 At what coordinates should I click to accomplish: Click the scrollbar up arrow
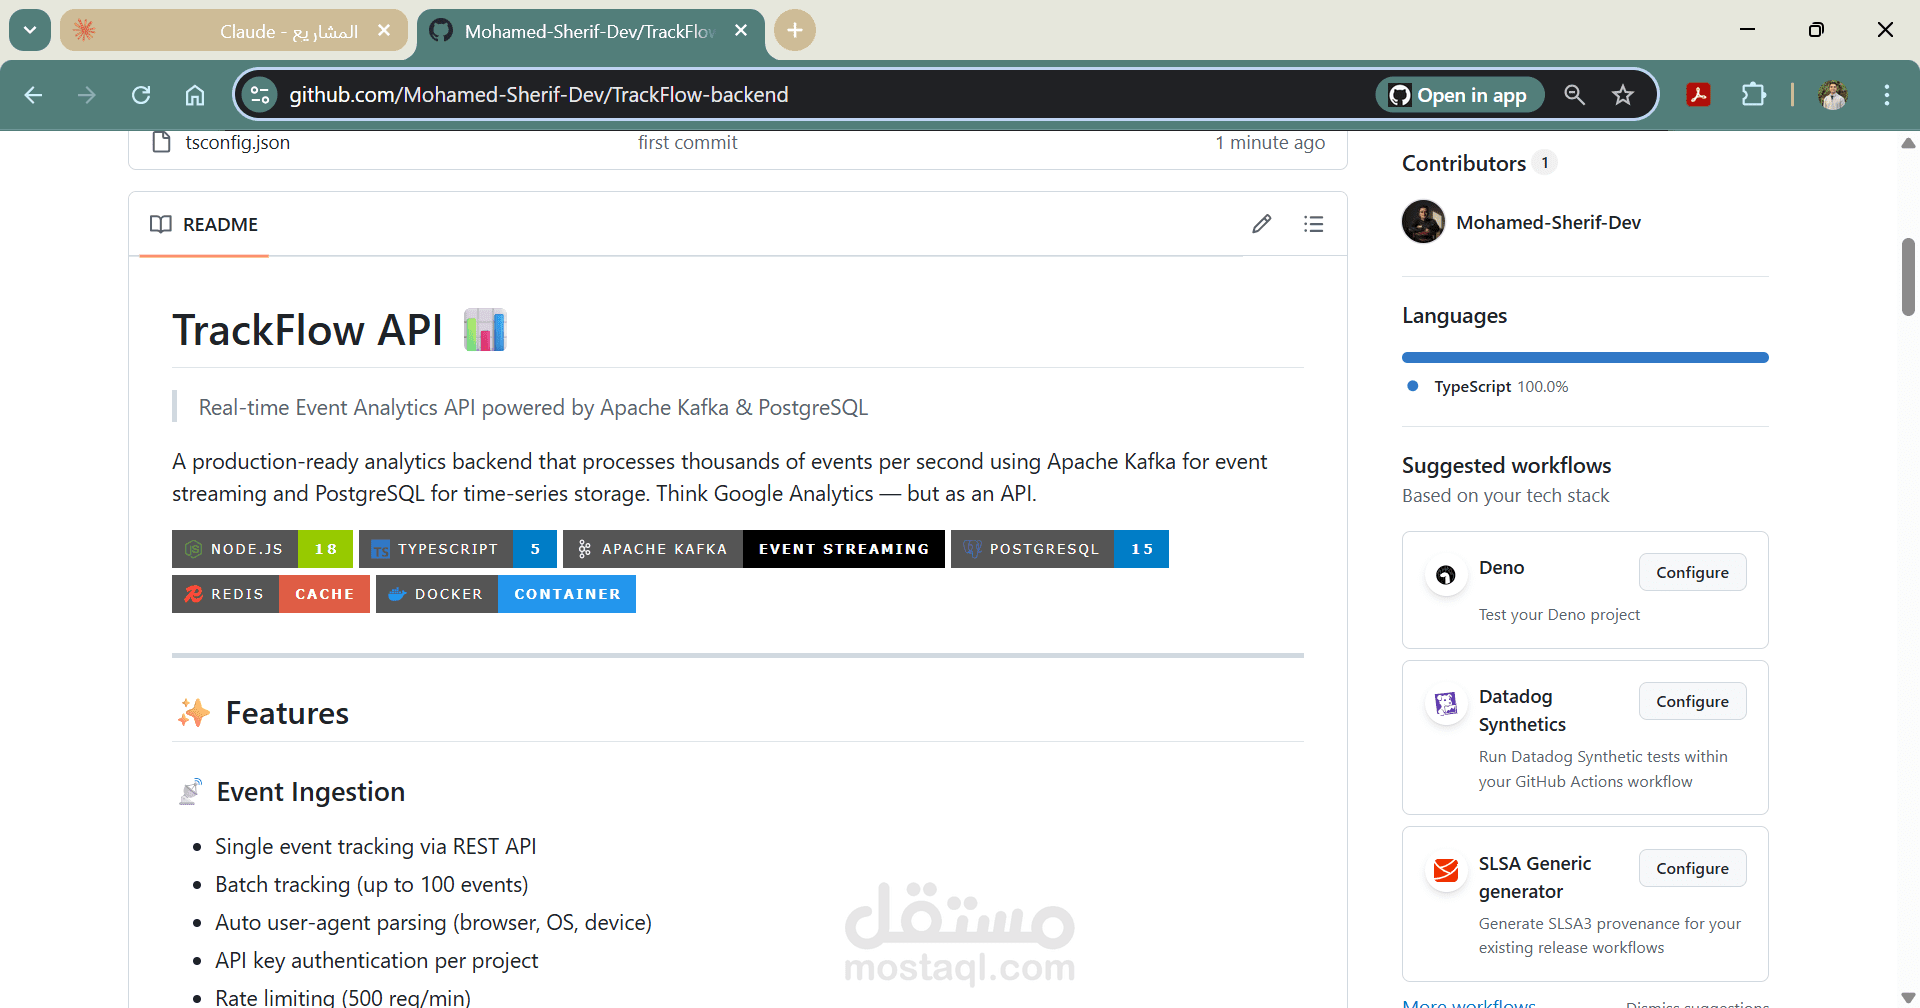point(1908,143)
